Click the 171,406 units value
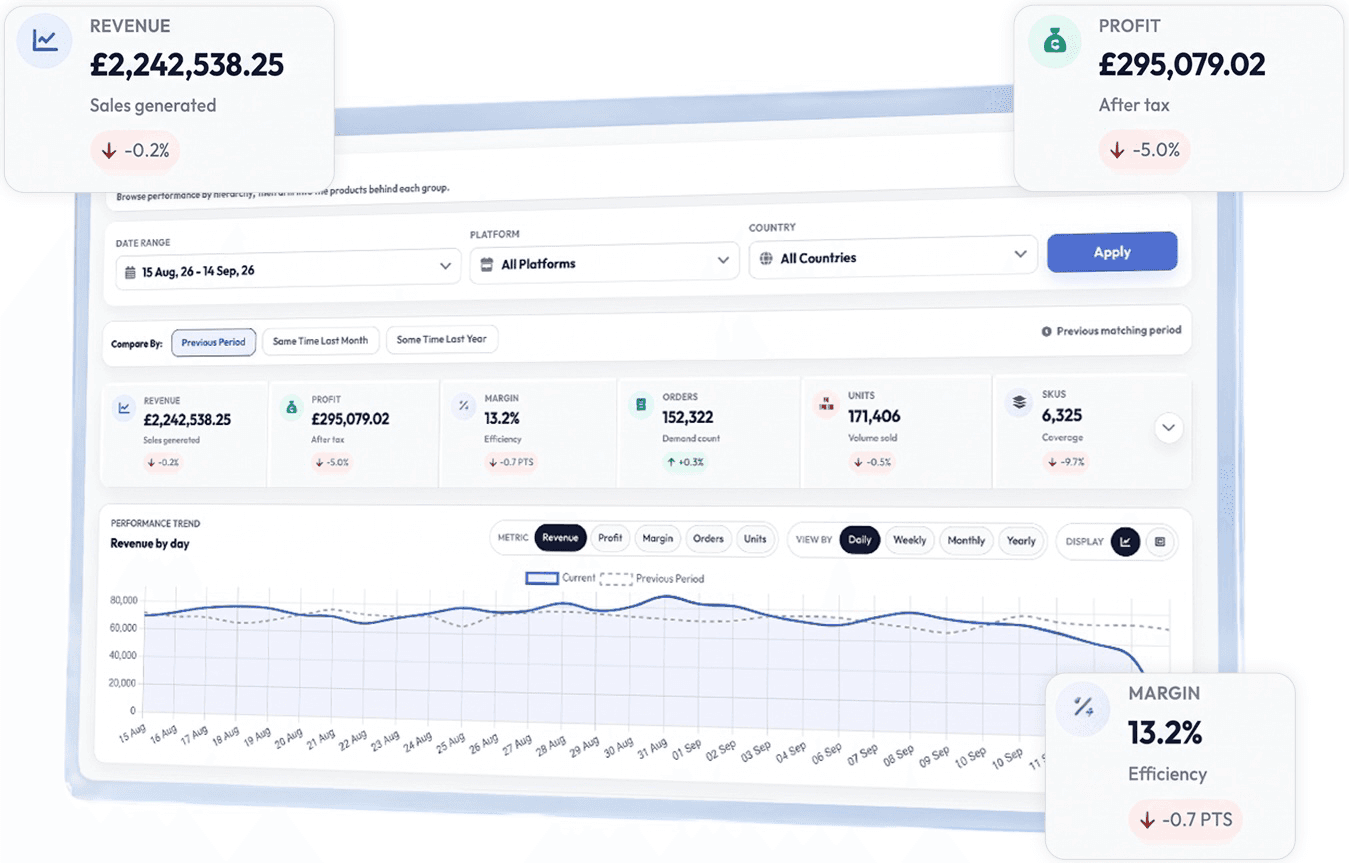Image resolution: width=1349 pixels, height=863 pixels. pyautogui.click(x=874, y=416)
